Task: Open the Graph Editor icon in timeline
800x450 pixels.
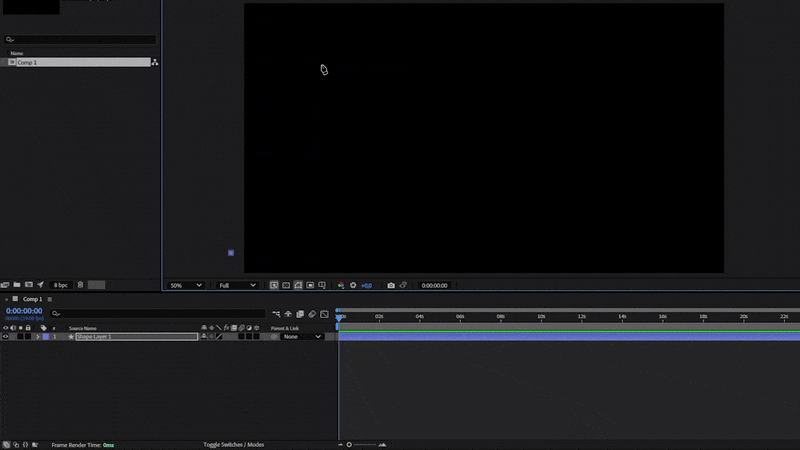Action: [324, 314]
